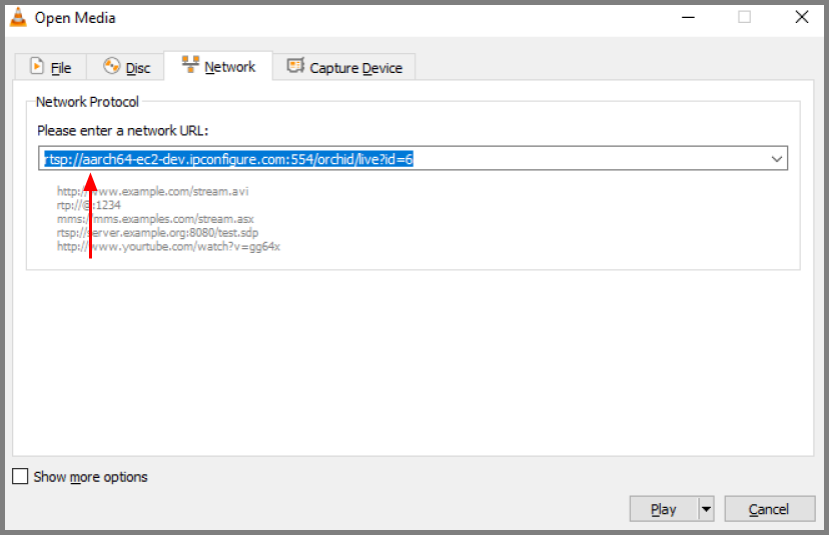Viewport: 829px width, 535px height.
Task: Expand the network URL history dropdown
Action: coord(777,159)
